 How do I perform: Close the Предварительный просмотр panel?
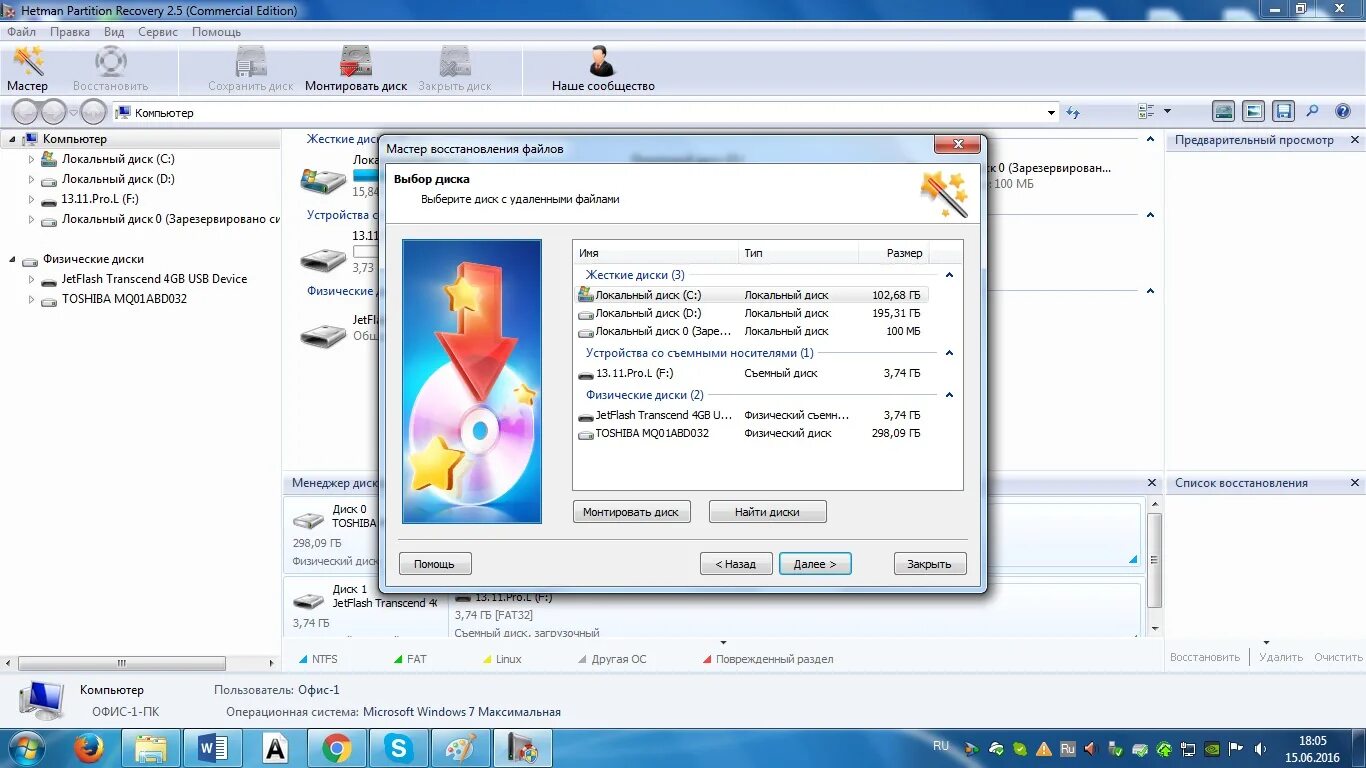(1356, 140)
